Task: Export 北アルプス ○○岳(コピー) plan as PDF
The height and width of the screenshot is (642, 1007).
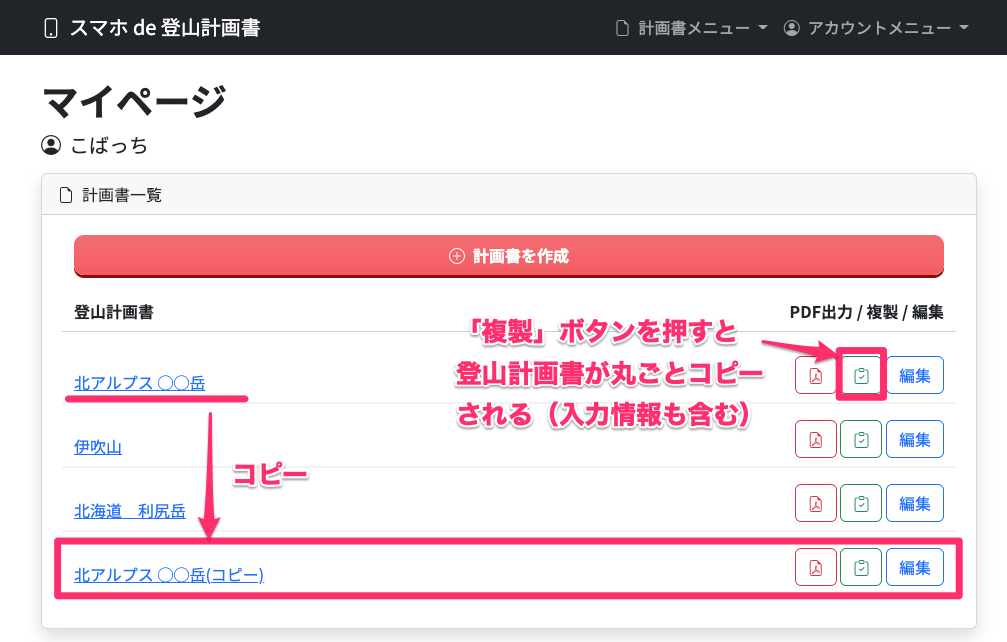Action: (x=816, y=568)
